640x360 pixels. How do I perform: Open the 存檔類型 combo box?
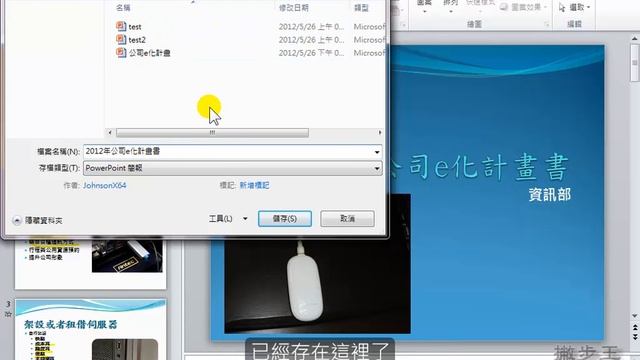(x=233, y=168)
